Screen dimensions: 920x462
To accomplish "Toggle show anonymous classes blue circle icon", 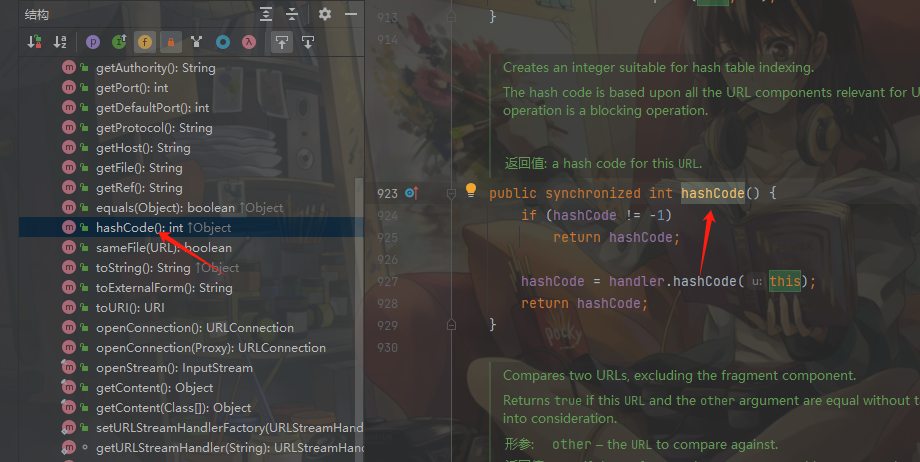I will [x=223, y=42].
